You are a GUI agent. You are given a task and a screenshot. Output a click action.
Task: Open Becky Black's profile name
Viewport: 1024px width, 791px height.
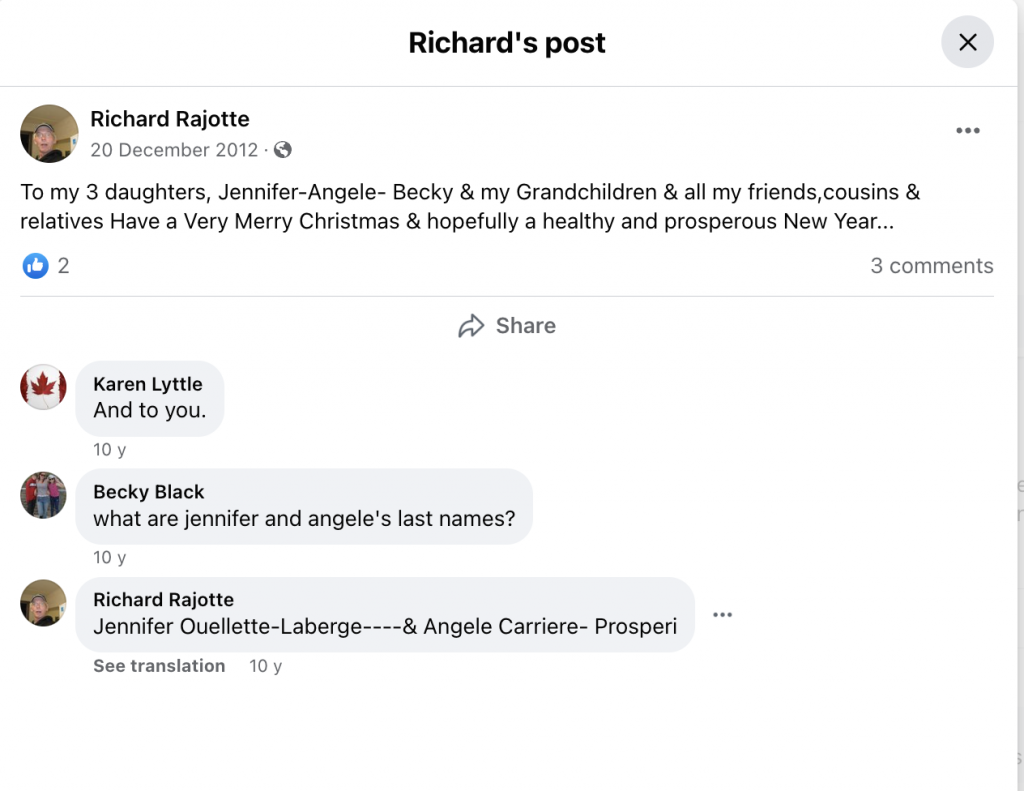(149, 492)
